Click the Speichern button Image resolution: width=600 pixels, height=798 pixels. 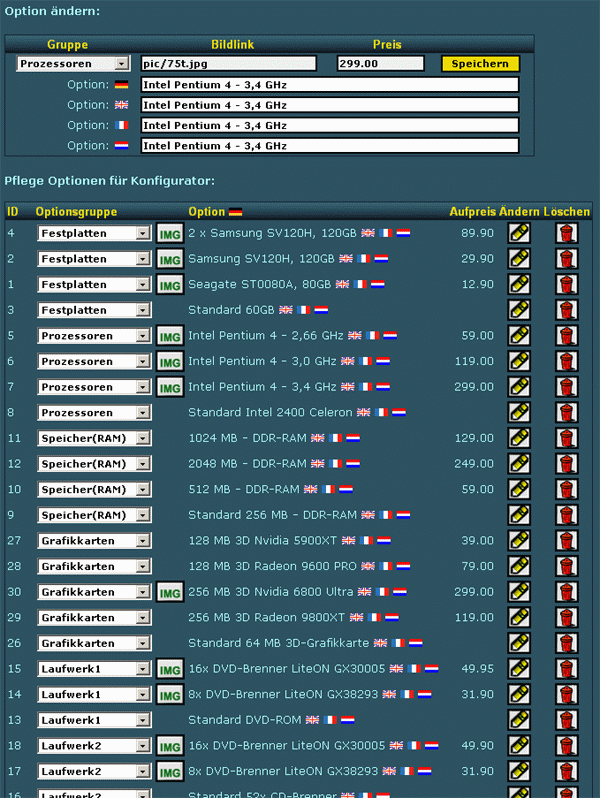(480, 64)
